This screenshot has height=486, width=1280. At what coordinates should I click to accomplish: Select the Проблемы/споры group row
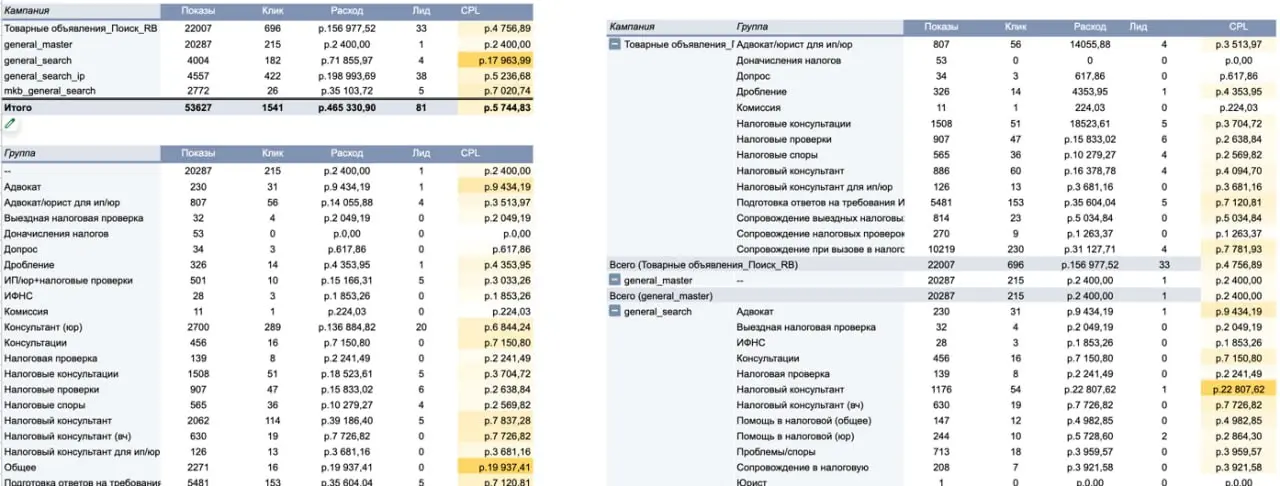943,452
